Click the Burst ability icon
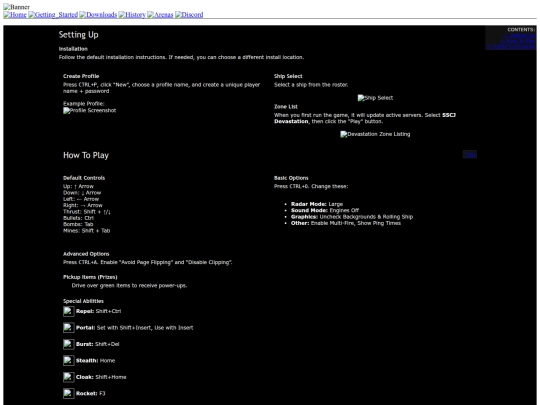The image size is (540, 405). click(x=69, y=344)
